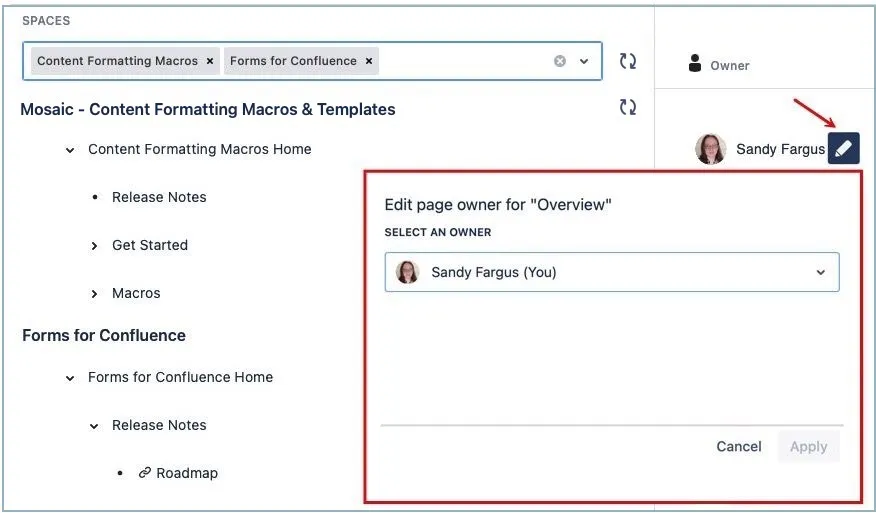Click the SPACES field label
The image size is (876, 513).
click(x=46, y=21)
